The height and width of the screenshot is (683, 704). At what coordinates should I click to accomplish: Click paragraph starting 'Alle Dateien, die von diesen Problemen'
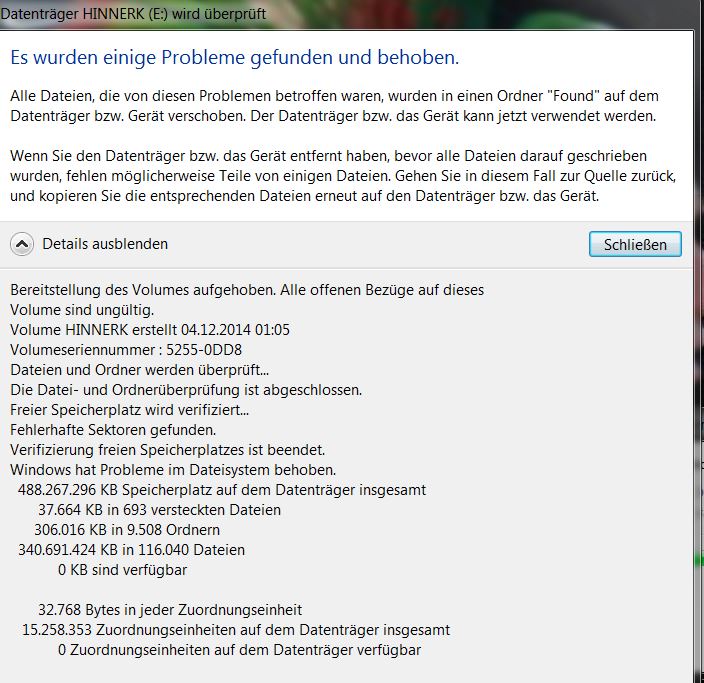coord(334,106)
